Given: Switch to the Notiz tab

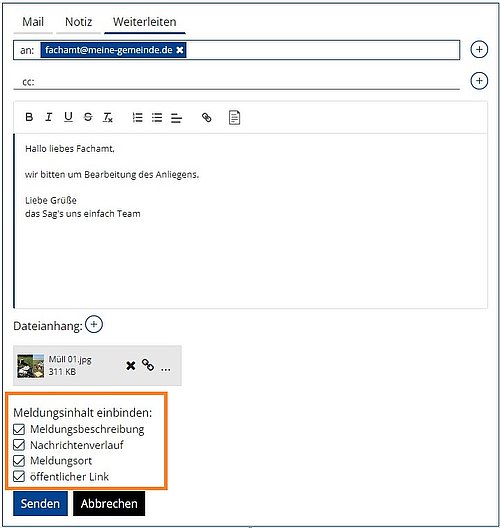Looking at the screenshot, I should 78,22.
